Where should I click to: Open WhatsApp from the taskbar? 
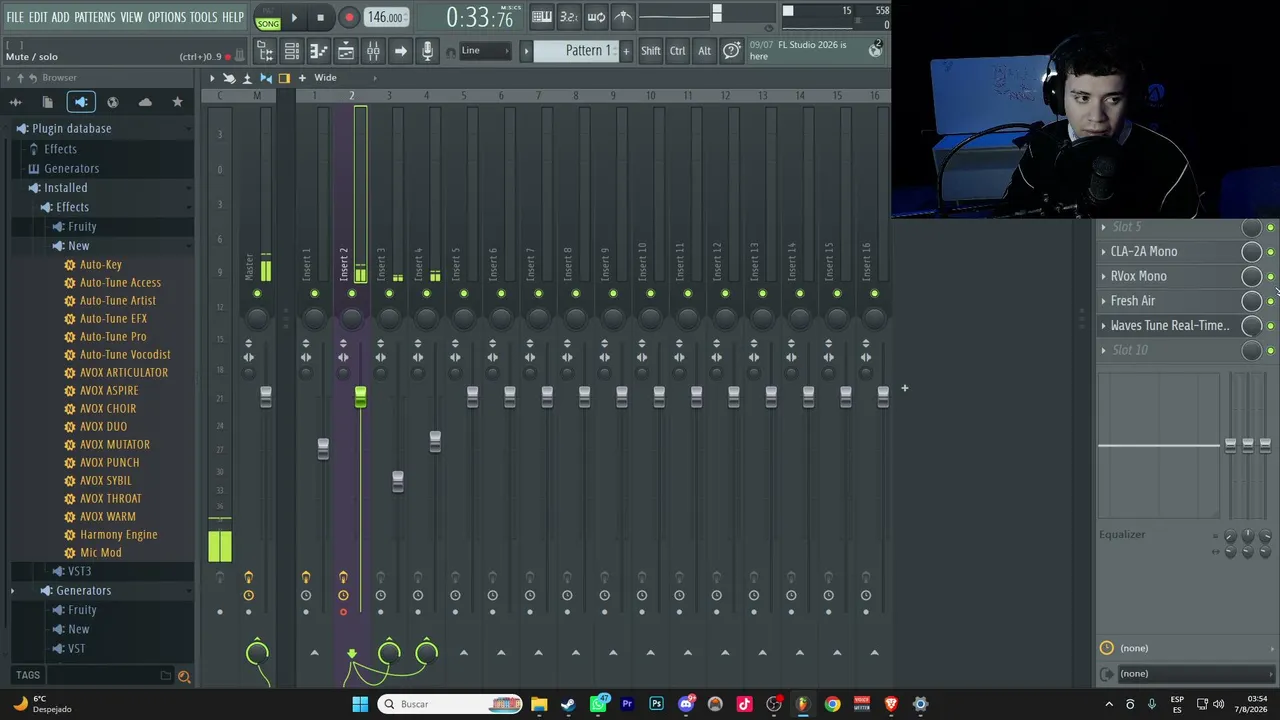(x=598, y=704)
